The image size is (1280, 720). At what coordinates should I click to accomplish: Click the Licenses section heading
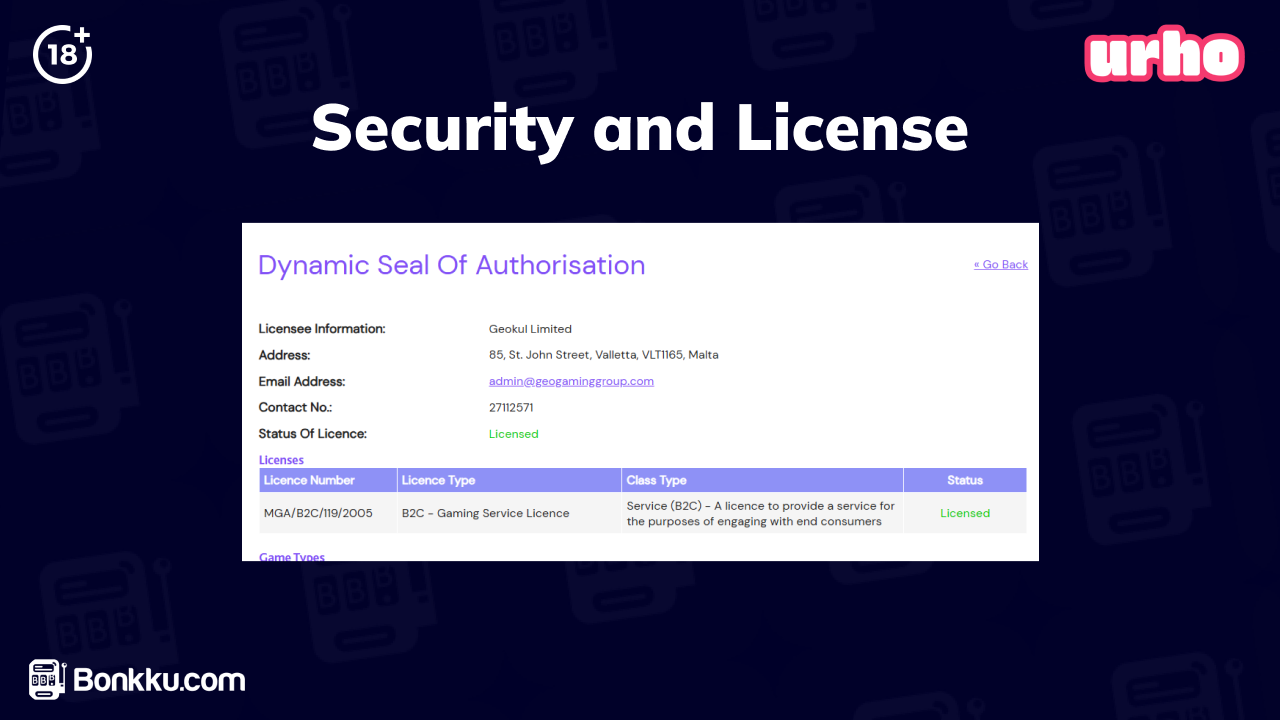tap(281, 460)
